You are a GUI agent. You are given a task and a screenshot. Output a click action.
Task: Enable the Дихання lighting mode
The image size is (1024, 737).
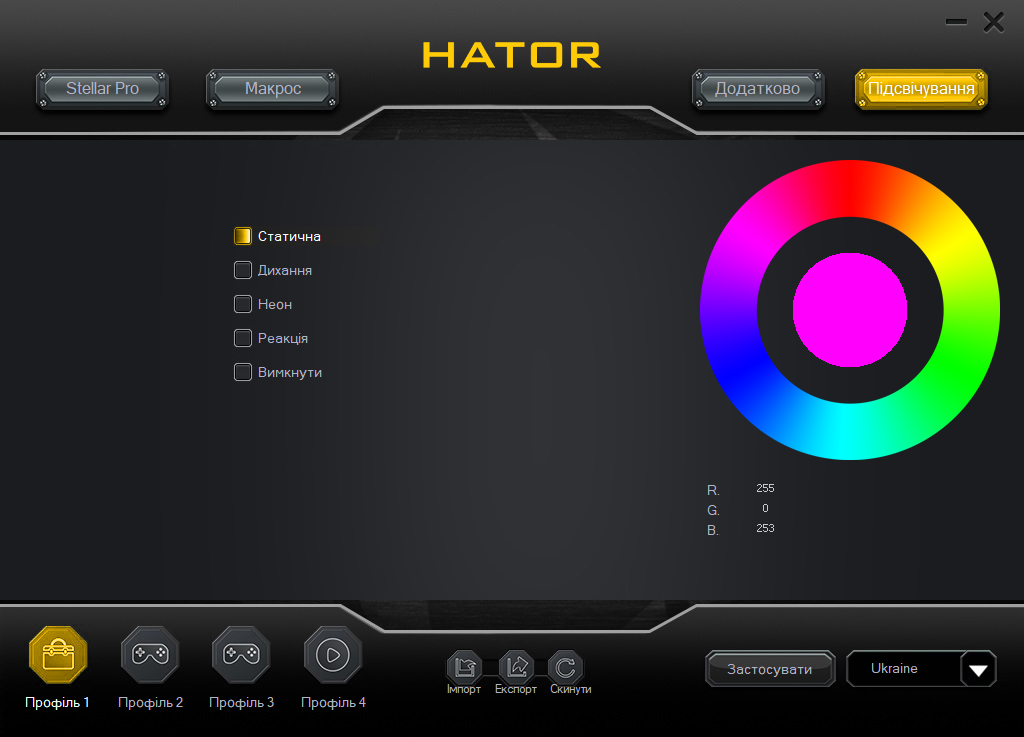pos(243,270)
